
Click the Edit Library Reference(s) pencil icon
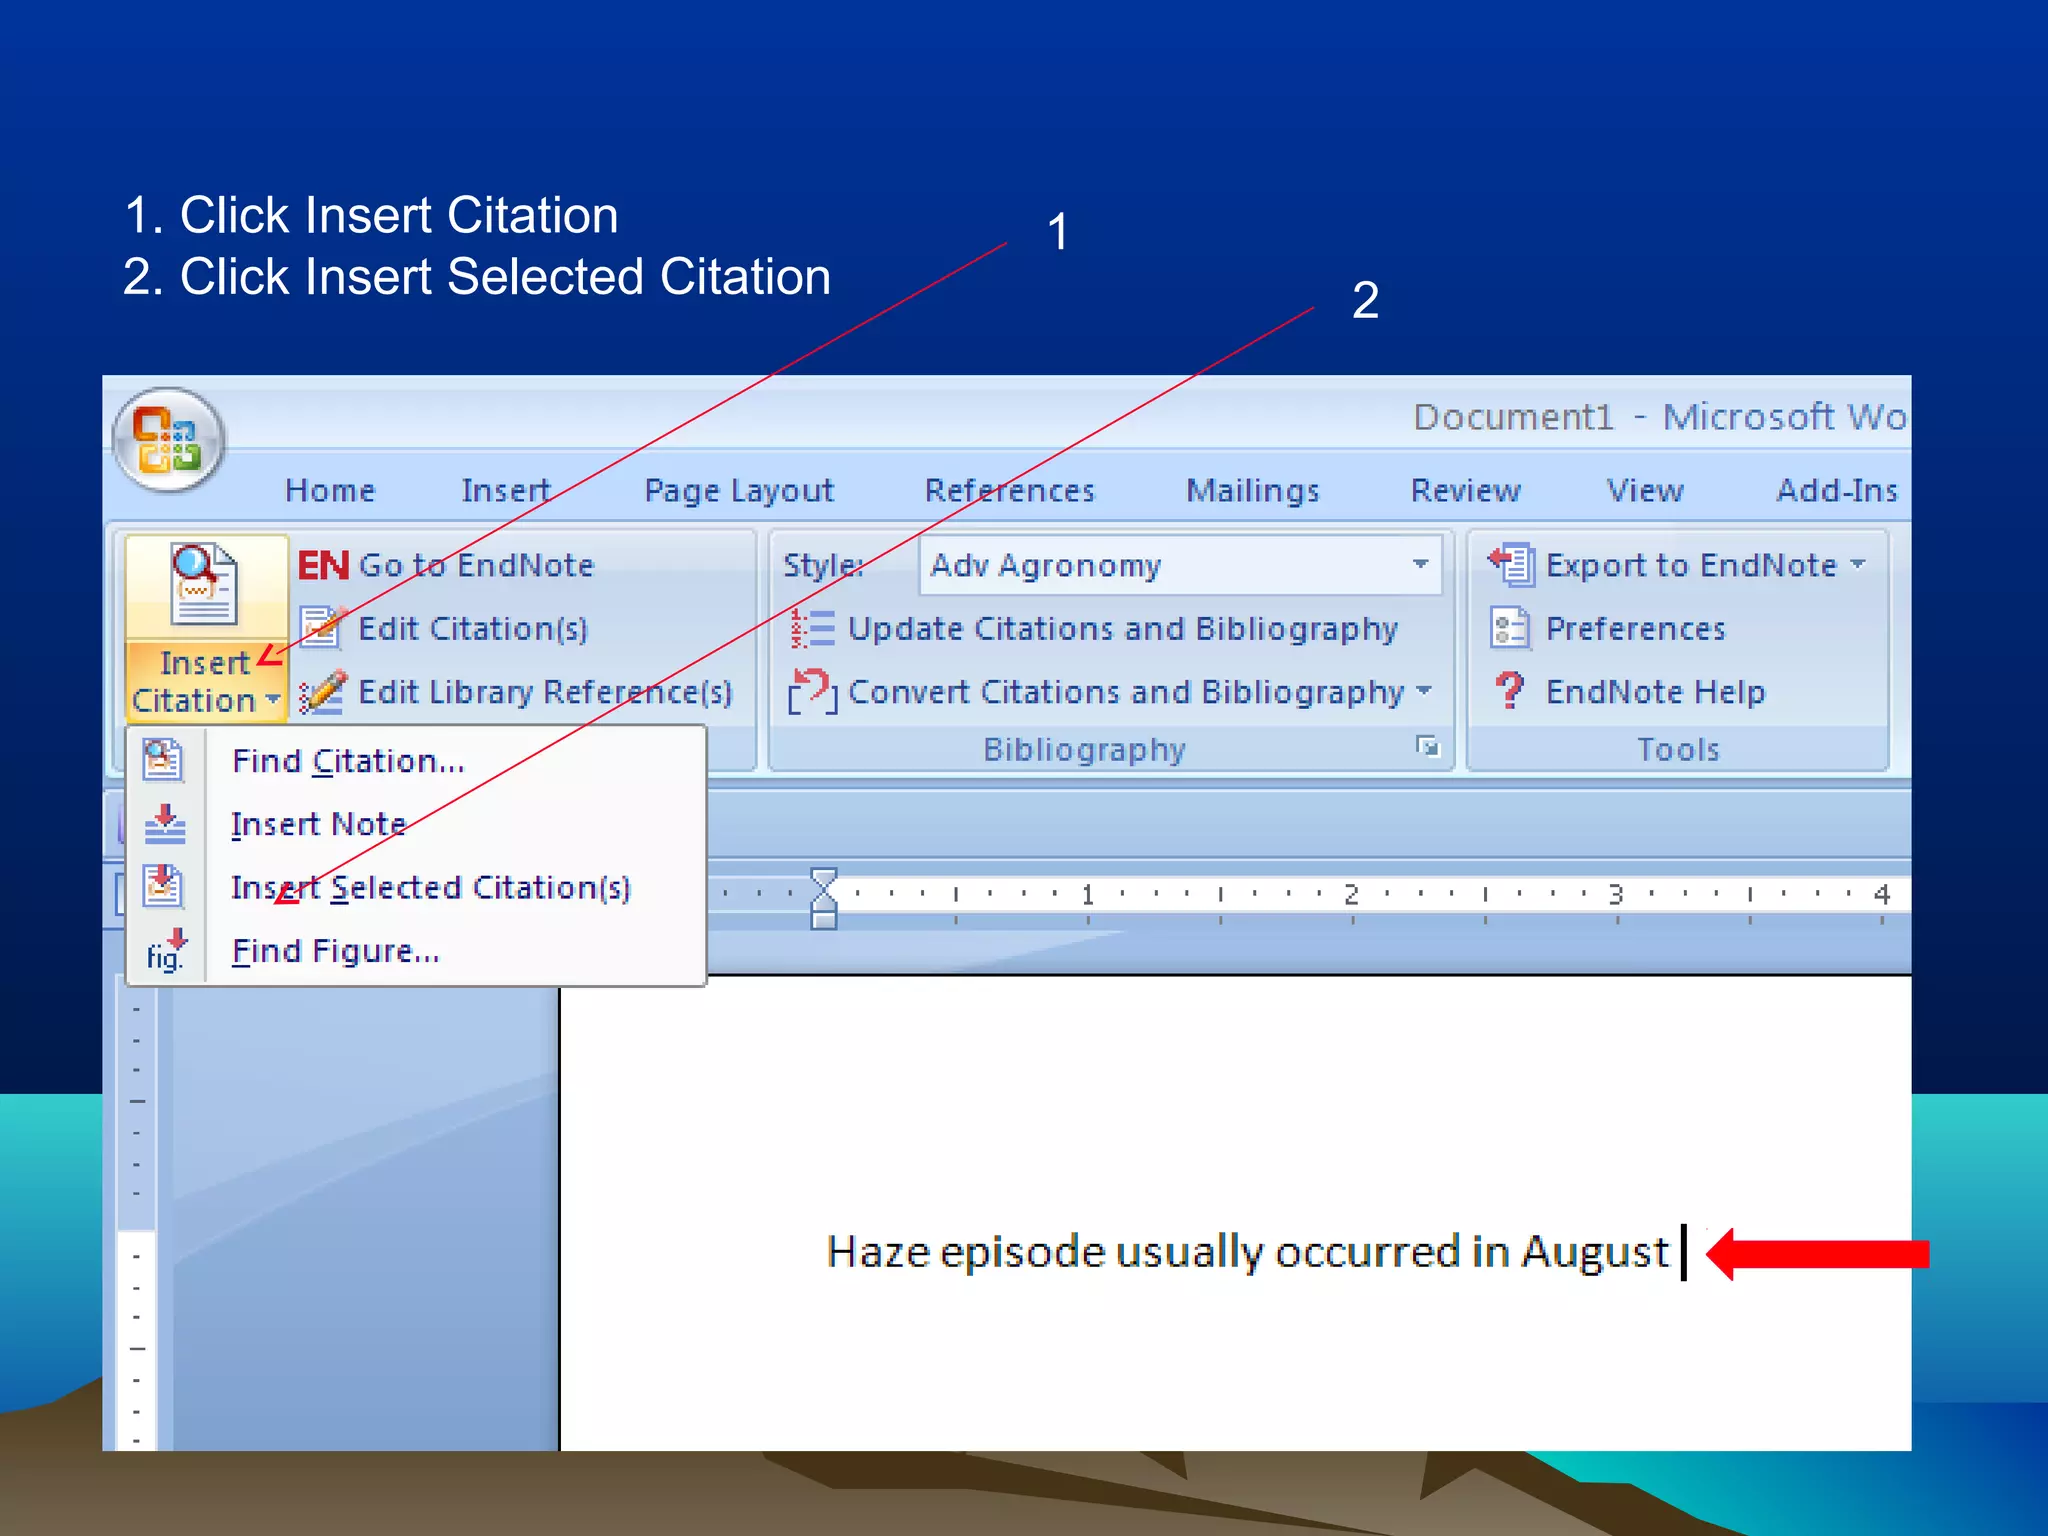[323, 692]
